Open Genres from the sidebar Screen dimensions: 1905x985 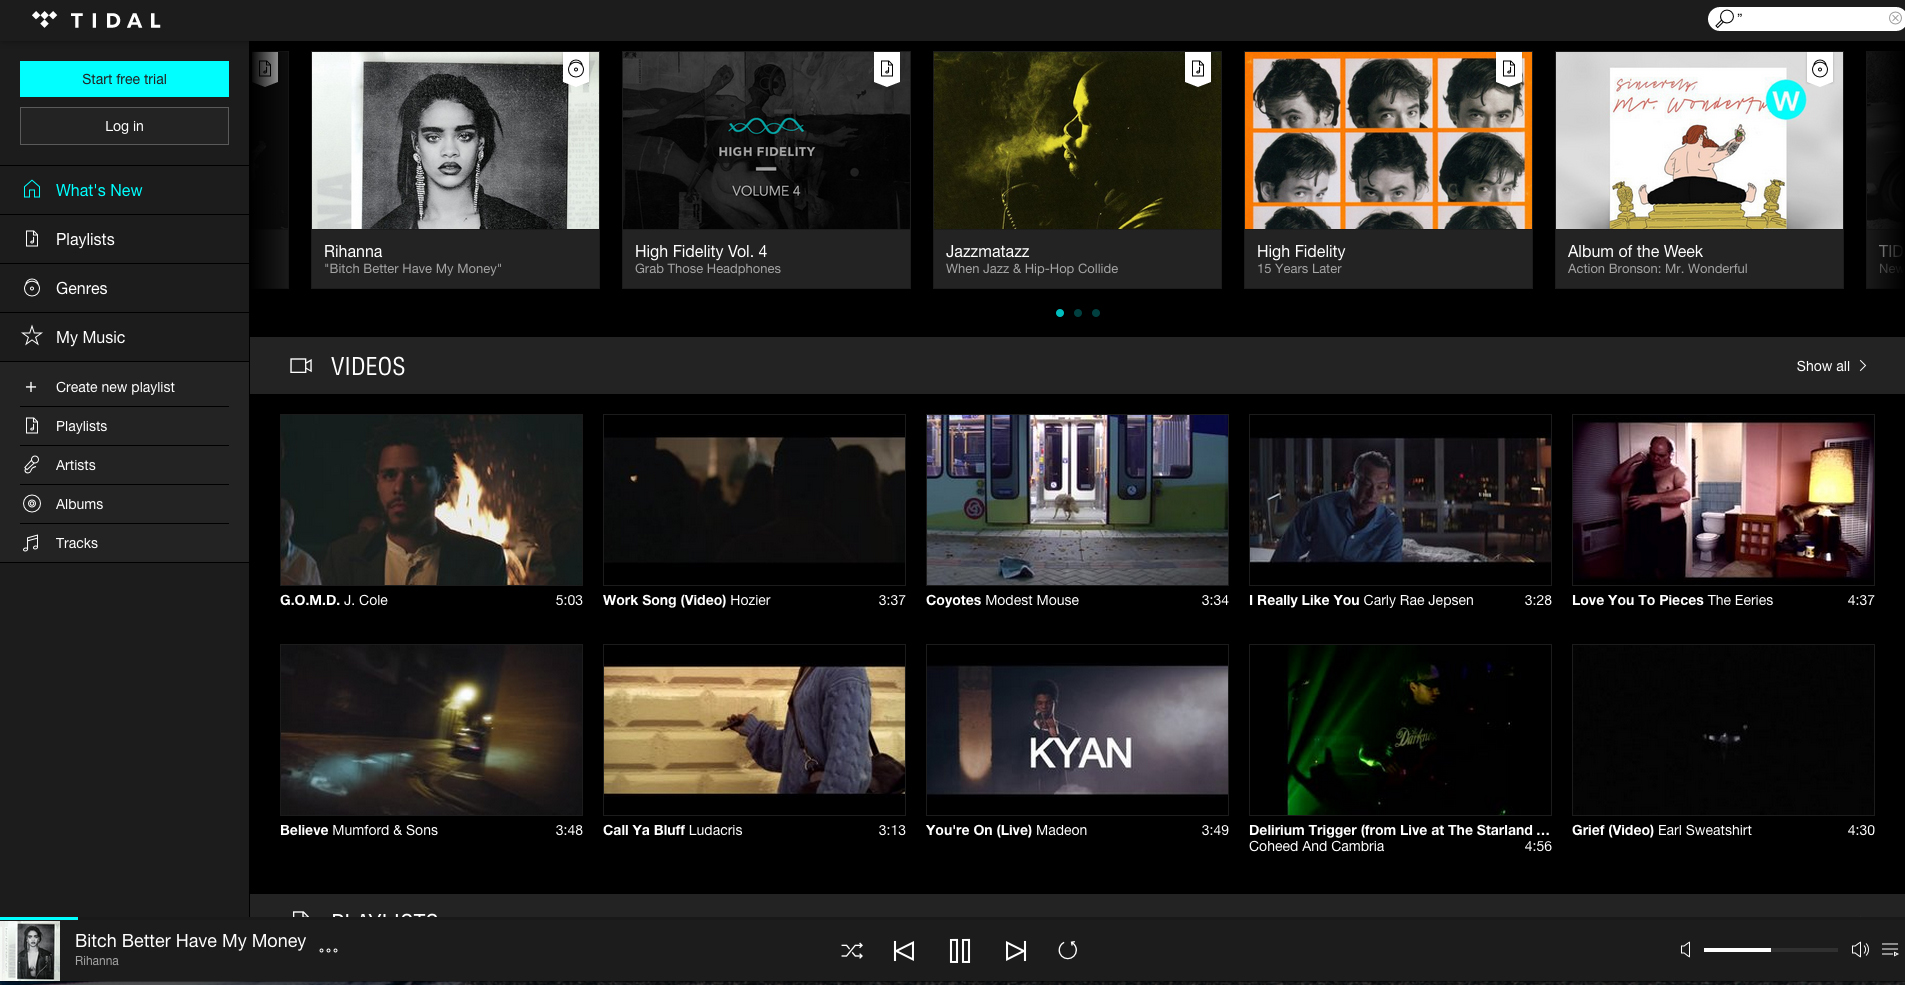(x=81, y=288)
